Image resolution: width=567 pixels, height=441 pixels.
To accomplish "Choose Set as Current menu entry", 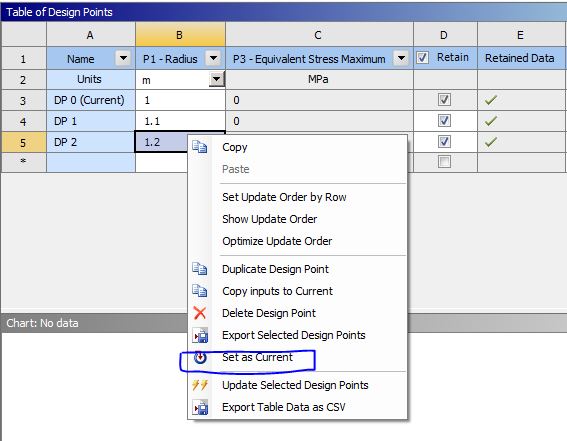I will [x=297, y=357].
